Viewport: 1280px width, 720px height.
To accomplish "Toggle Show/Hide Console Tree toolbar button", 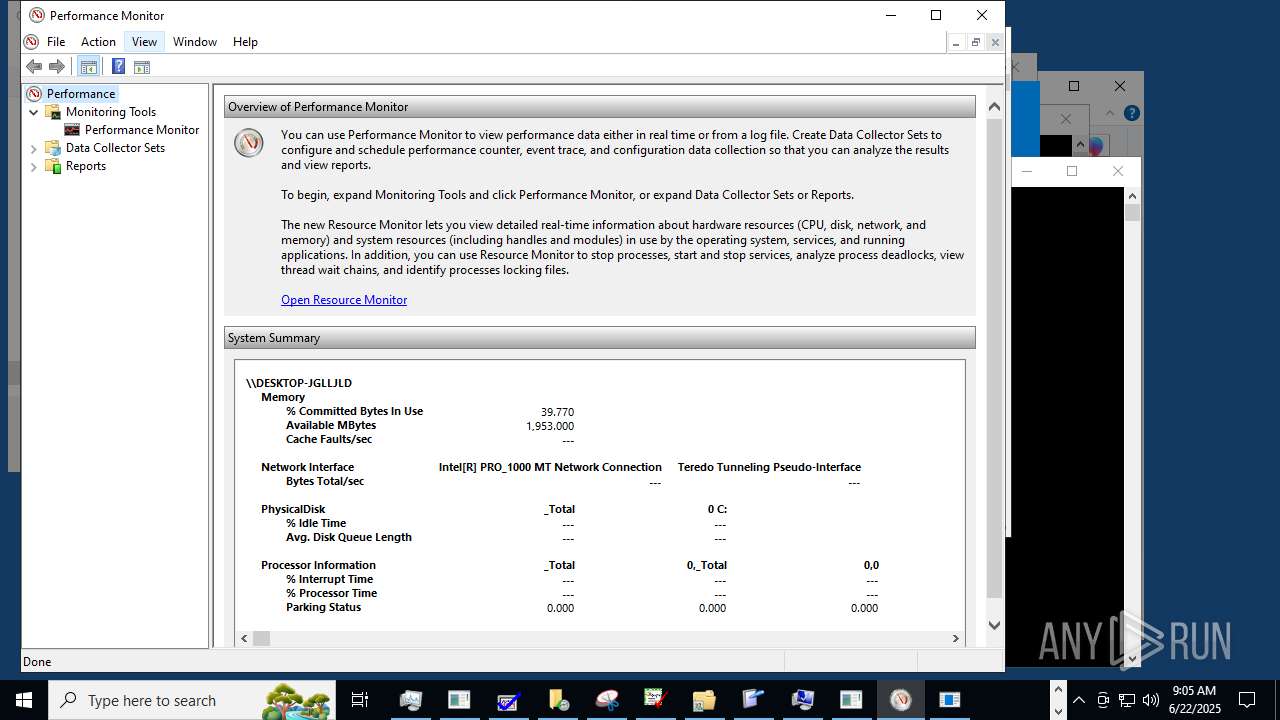I will [88, 67].
